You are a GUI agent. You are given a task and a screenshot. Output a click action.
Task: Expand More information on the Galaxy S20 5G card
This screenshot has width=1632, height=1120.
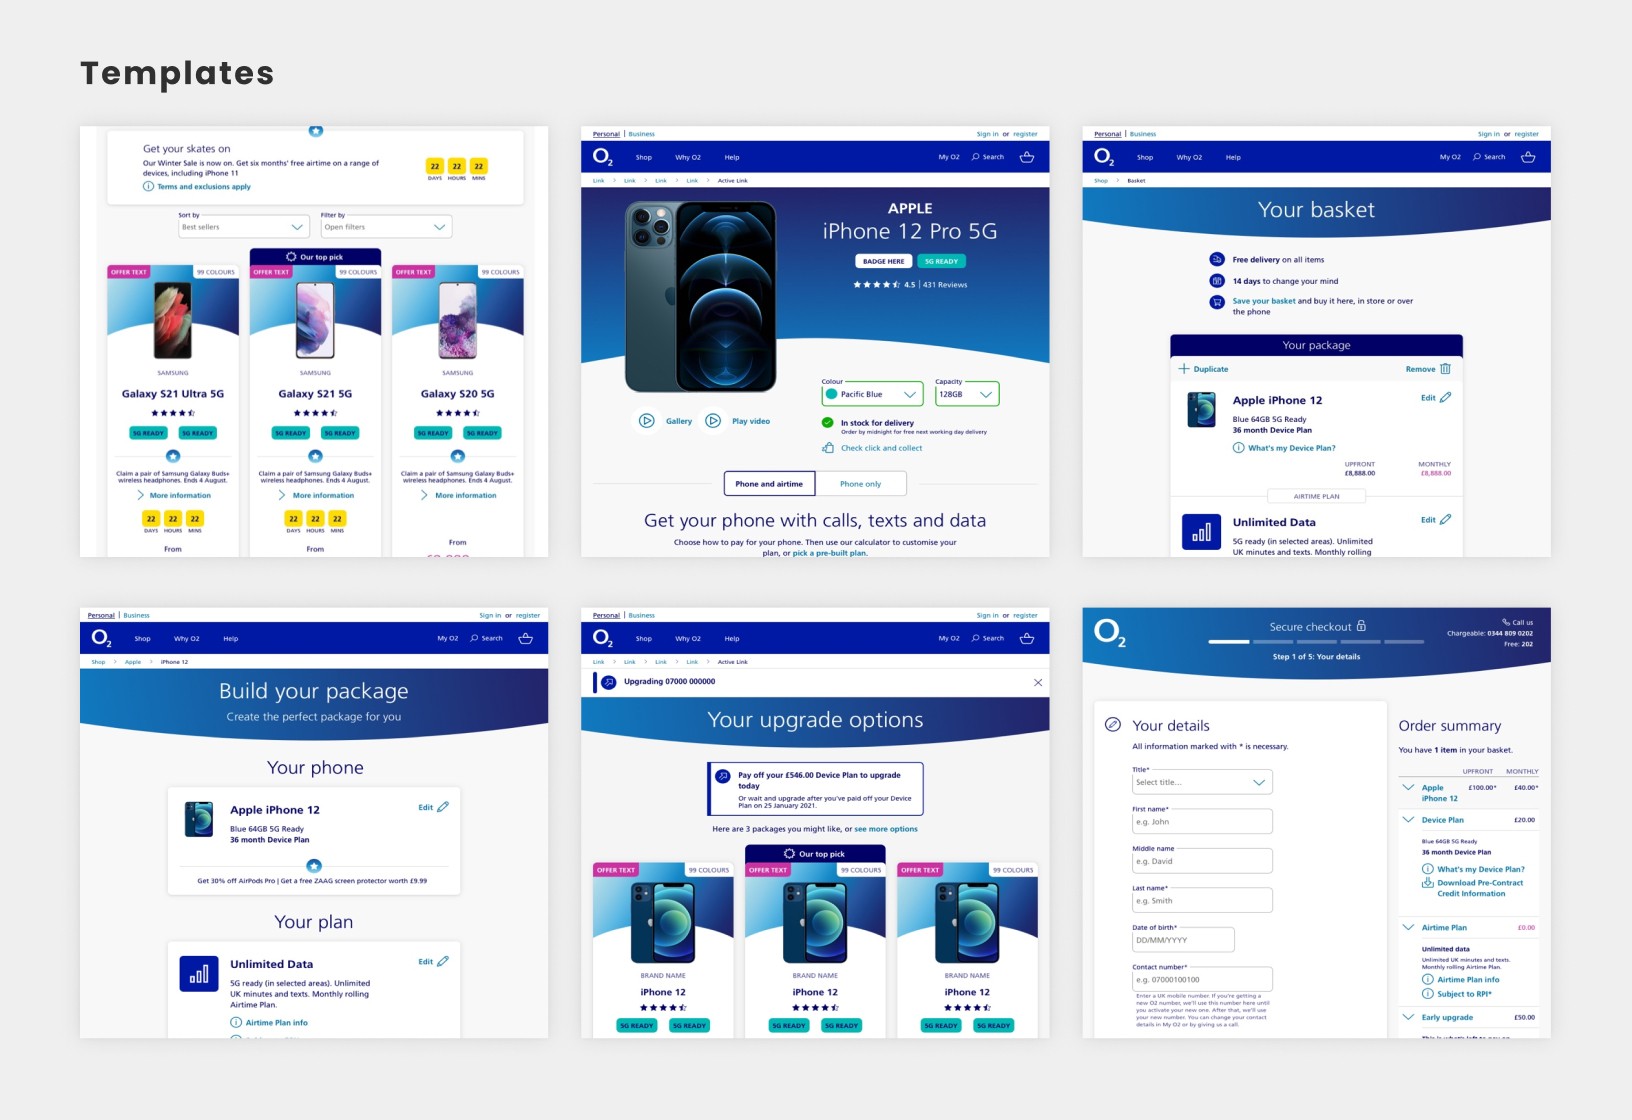457,495
